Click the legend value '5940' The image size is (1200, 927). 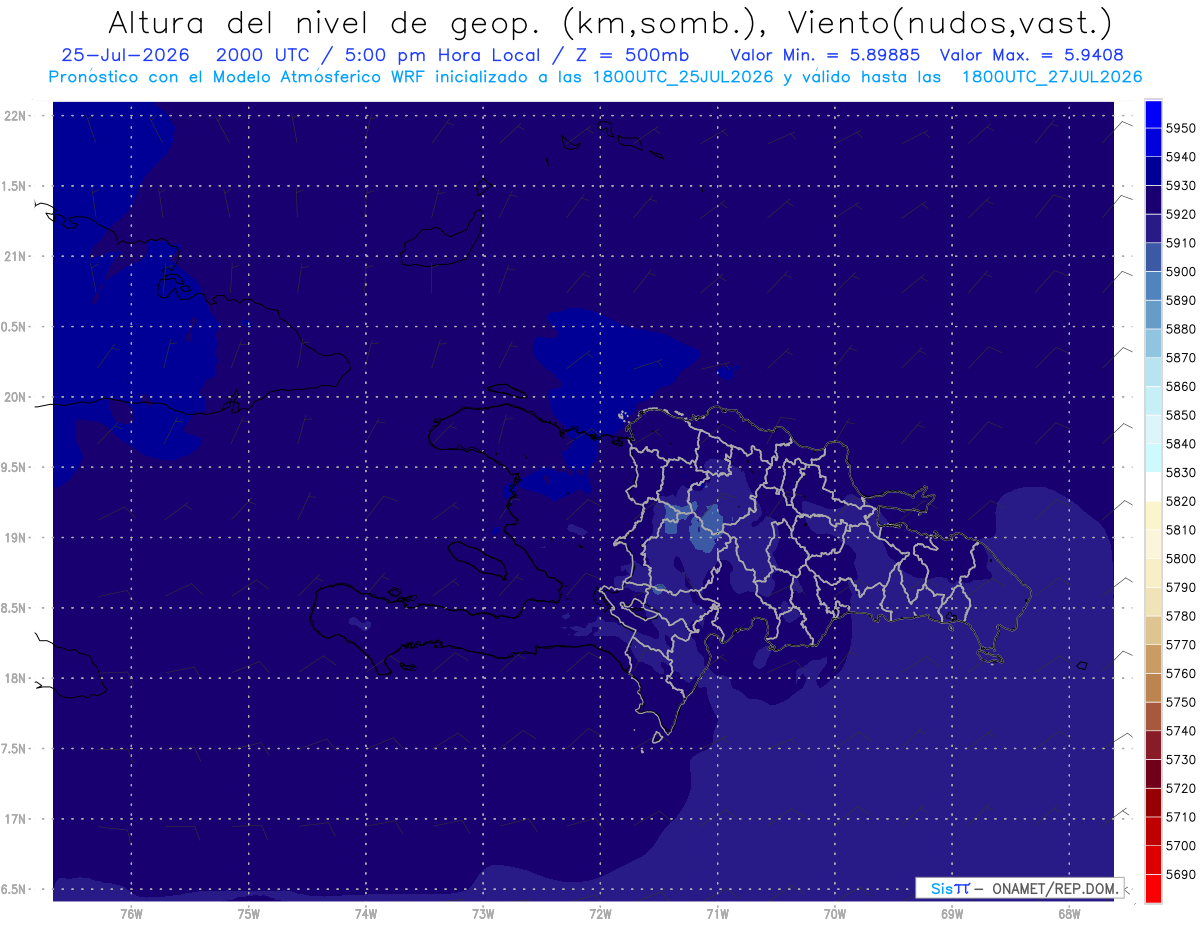click(x=1181, y=157)
